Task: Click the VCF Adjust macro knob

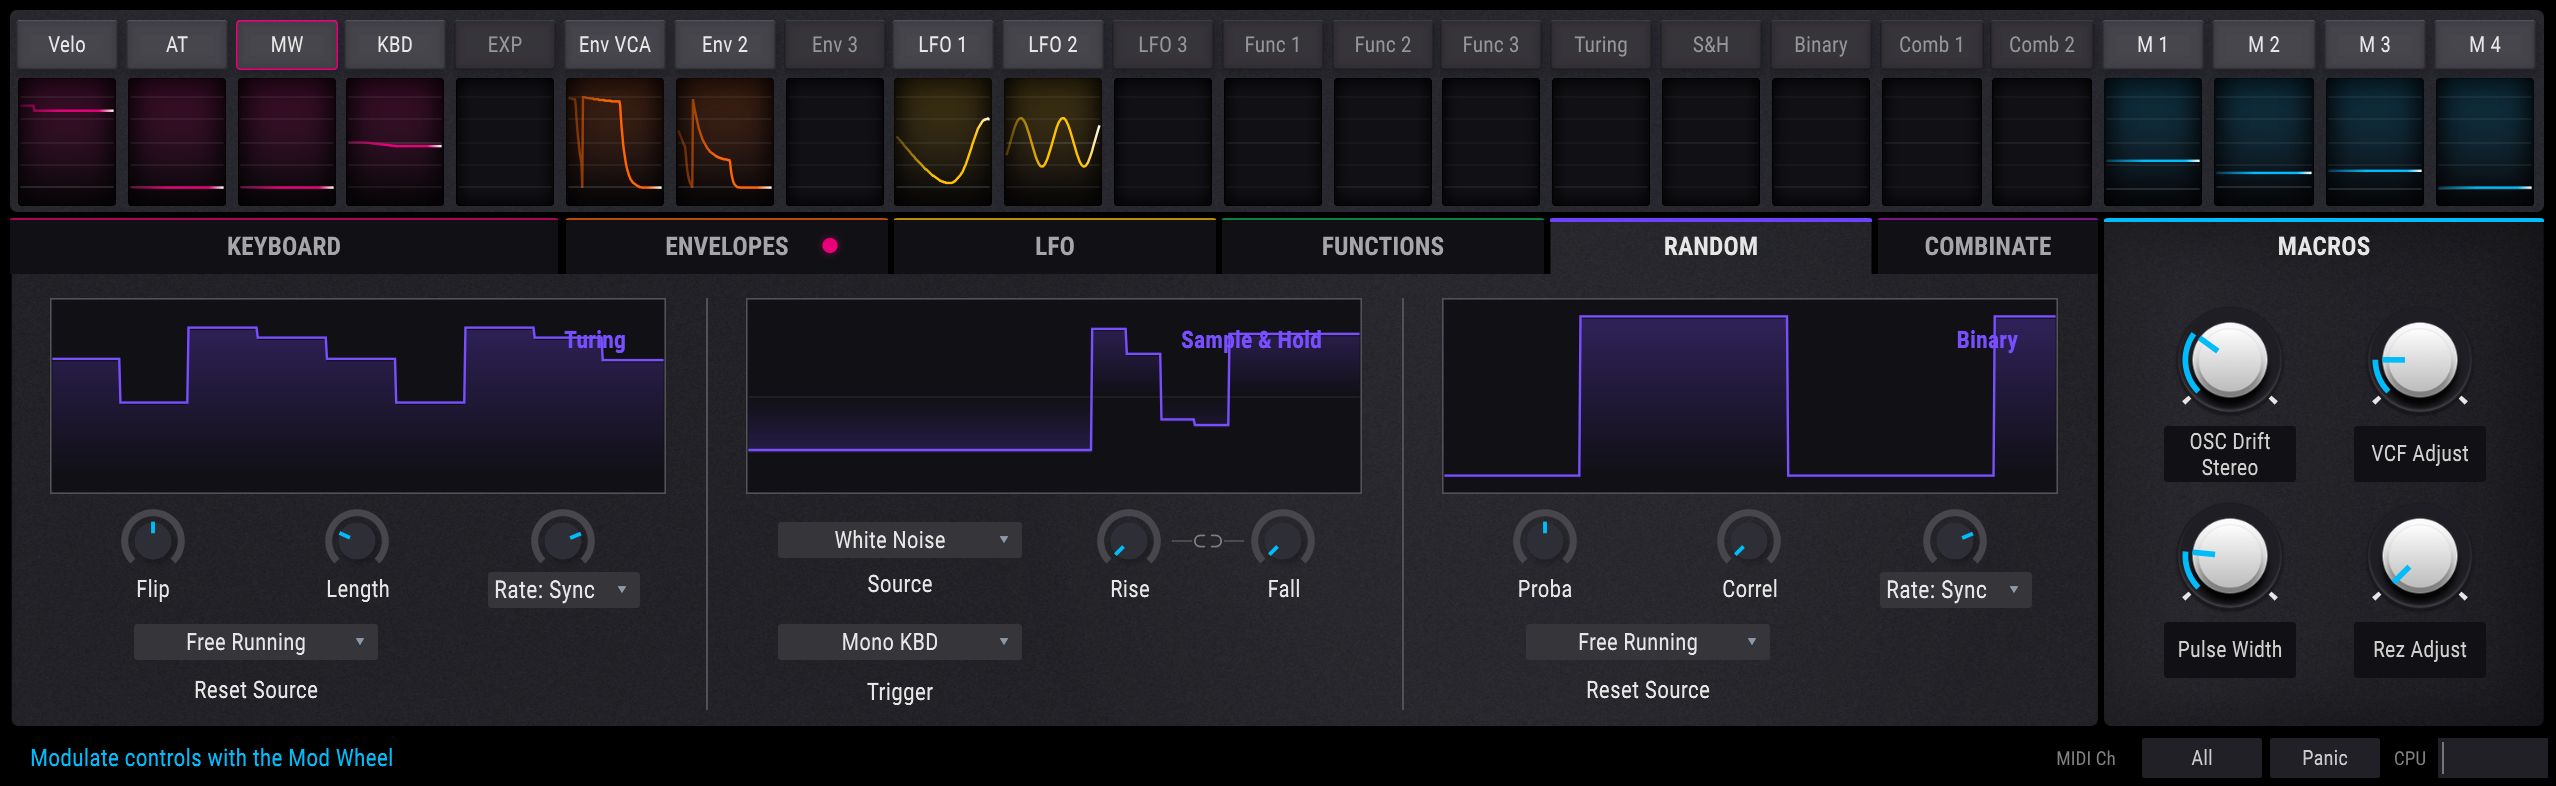Action: coord(2420,361)
